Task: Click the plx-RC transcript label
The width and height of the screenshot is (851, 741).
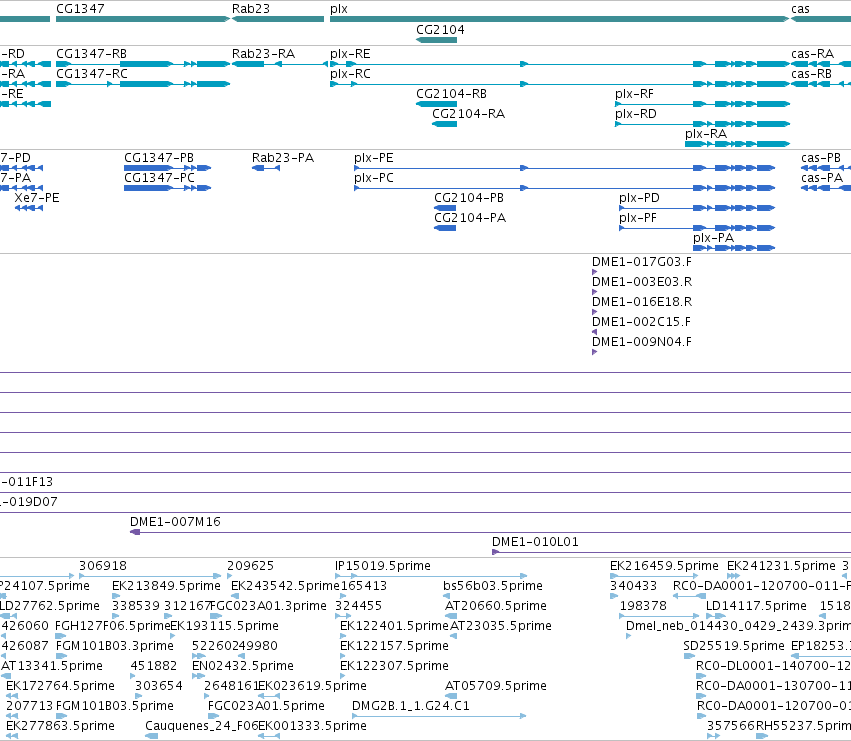Action: (x=350, y=74)
